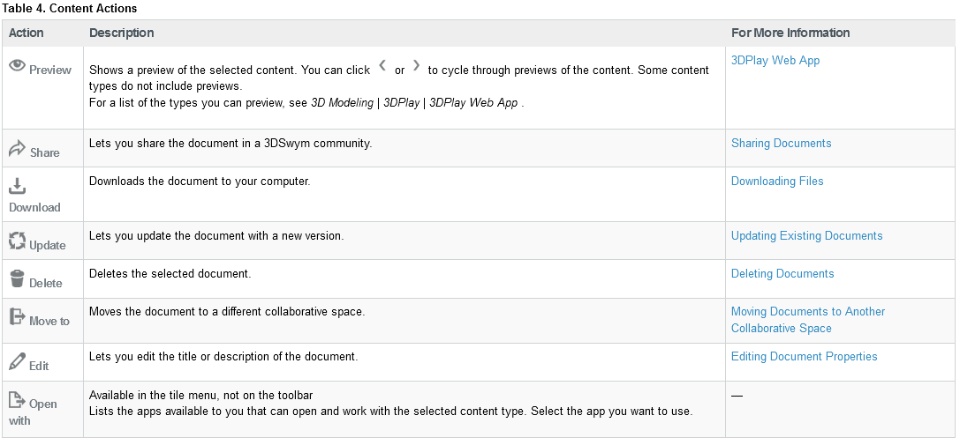Click the Description column header
960x445 pixels.
pyautogui.click(x=121, y=32)
